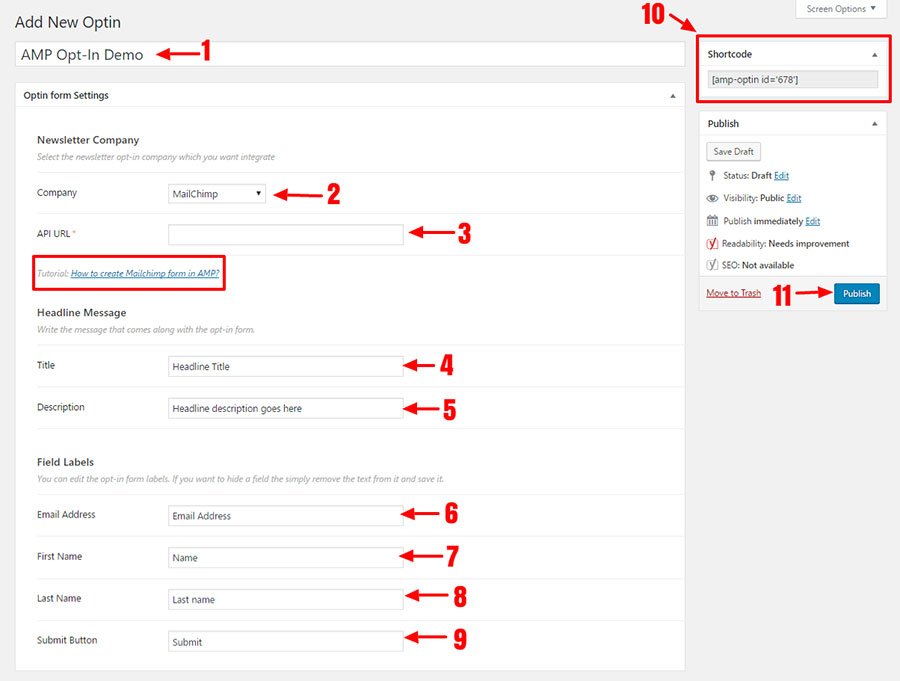Edit the Status Draft setting
Screen dimensions: 900x681
[x=780, y=176]
